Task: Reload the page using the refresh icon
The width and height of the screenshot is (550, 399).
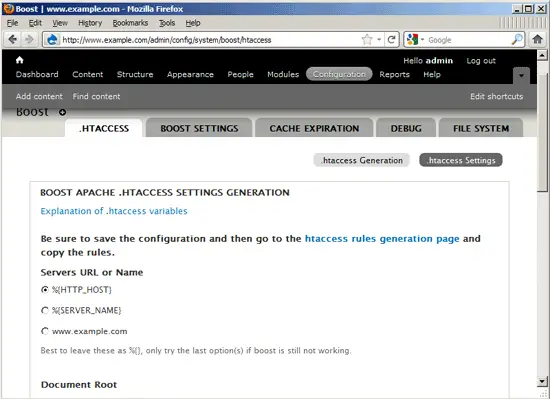Action: tap(391, 39)
